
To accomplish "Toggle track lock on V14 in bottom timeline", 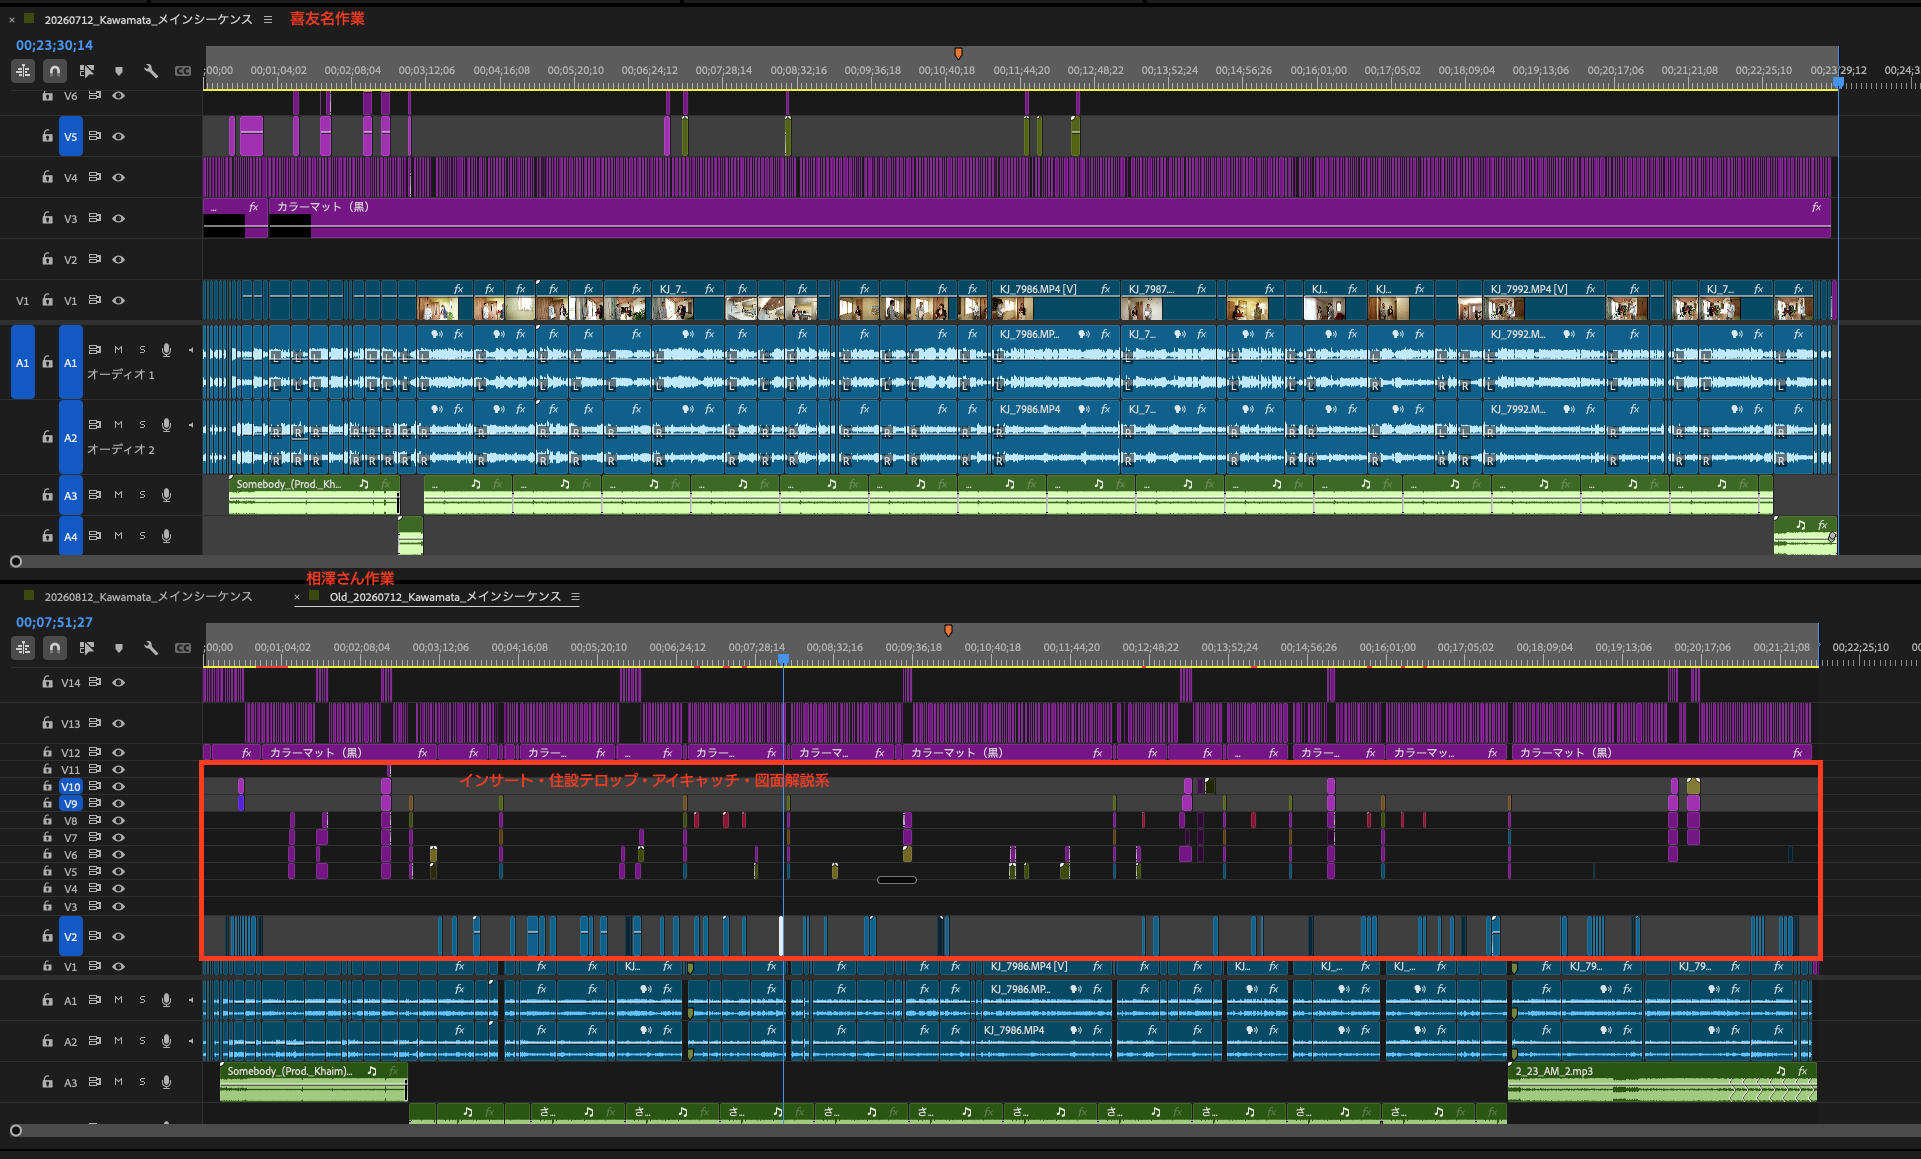I will coord(47,682).
